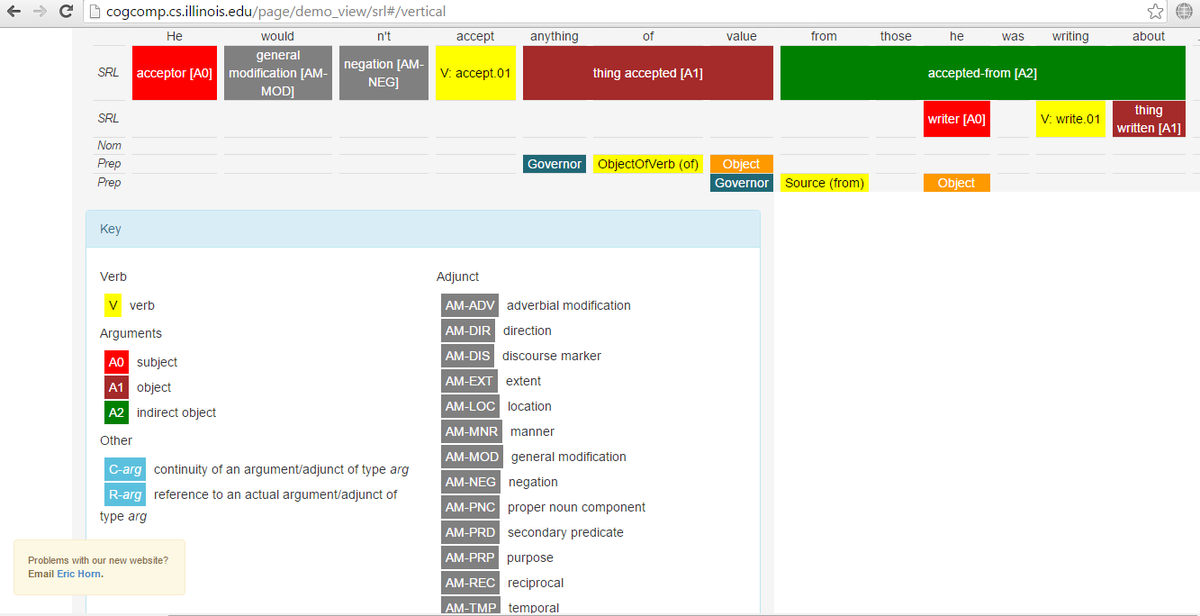Click the writer [A0] block
The width and height of the screenshot is (1200, 616).
(957, 119)
